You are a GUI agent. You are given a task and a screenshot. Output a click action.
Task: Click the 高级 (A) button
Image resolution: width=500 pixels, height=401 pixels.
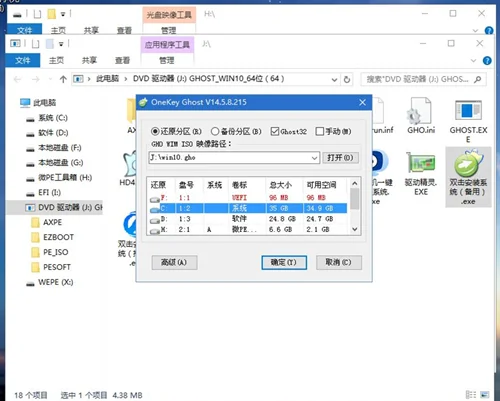[x=174, y=262]
